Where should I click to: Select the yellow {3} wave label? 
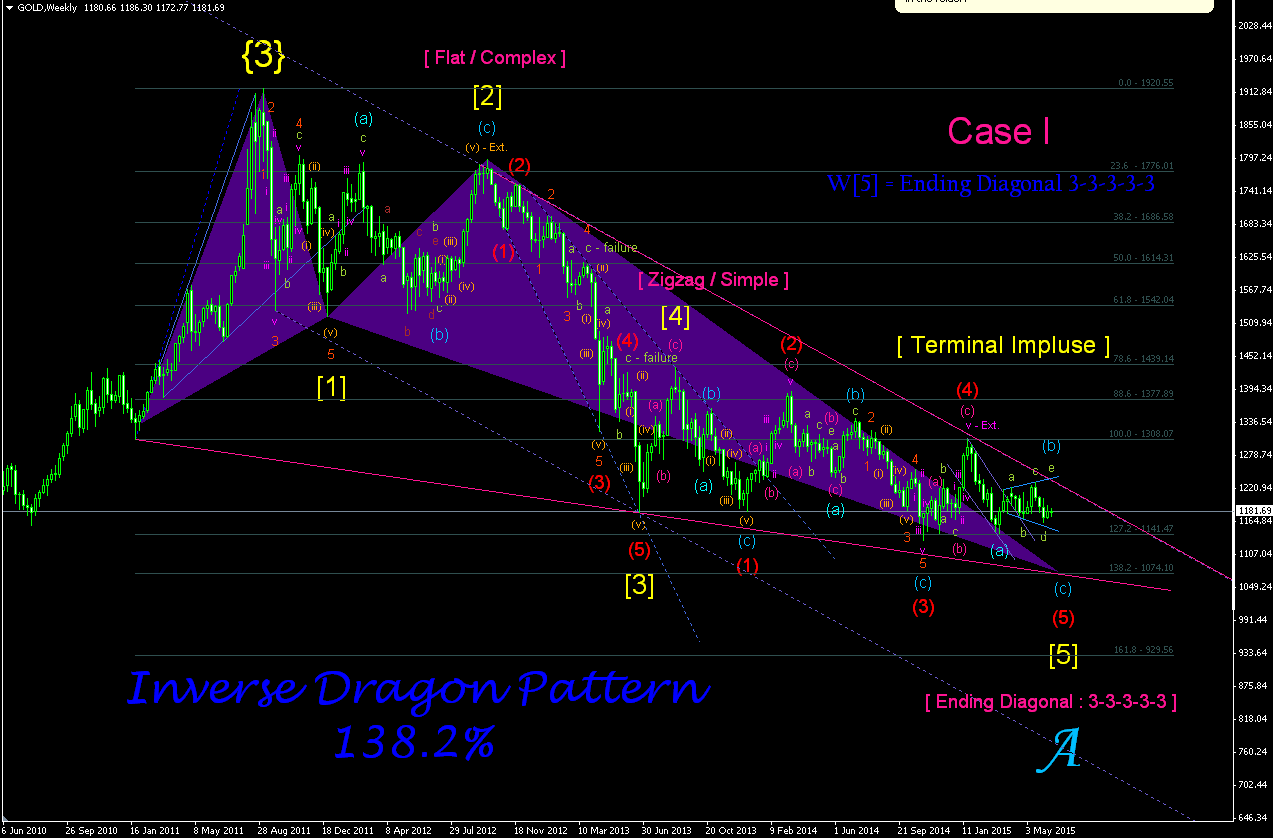(263, 57)
